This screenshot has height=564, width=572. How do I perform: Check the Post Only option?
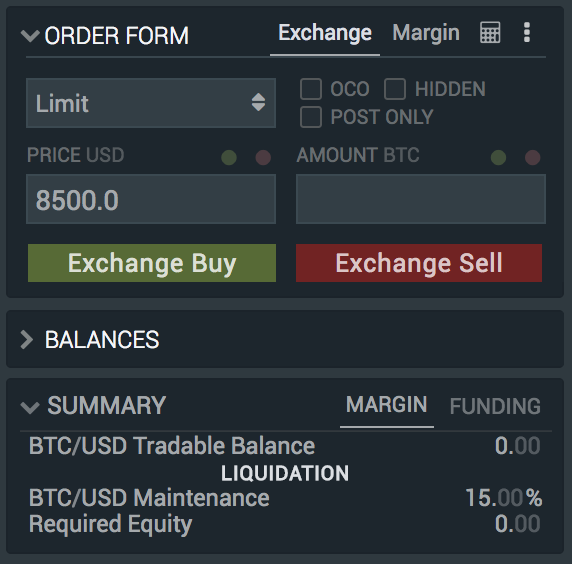[311, 117]
